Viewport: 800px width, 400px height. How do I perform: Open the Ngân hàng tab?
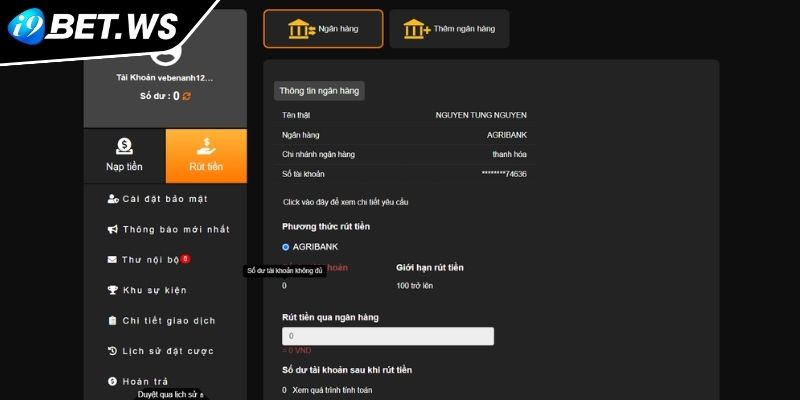(323, 29)
